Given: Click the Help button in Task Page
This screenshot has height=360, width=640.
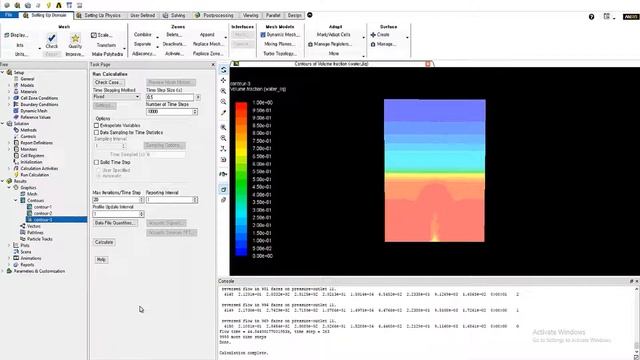Looking at the screenshot, I should click(101, 260).
